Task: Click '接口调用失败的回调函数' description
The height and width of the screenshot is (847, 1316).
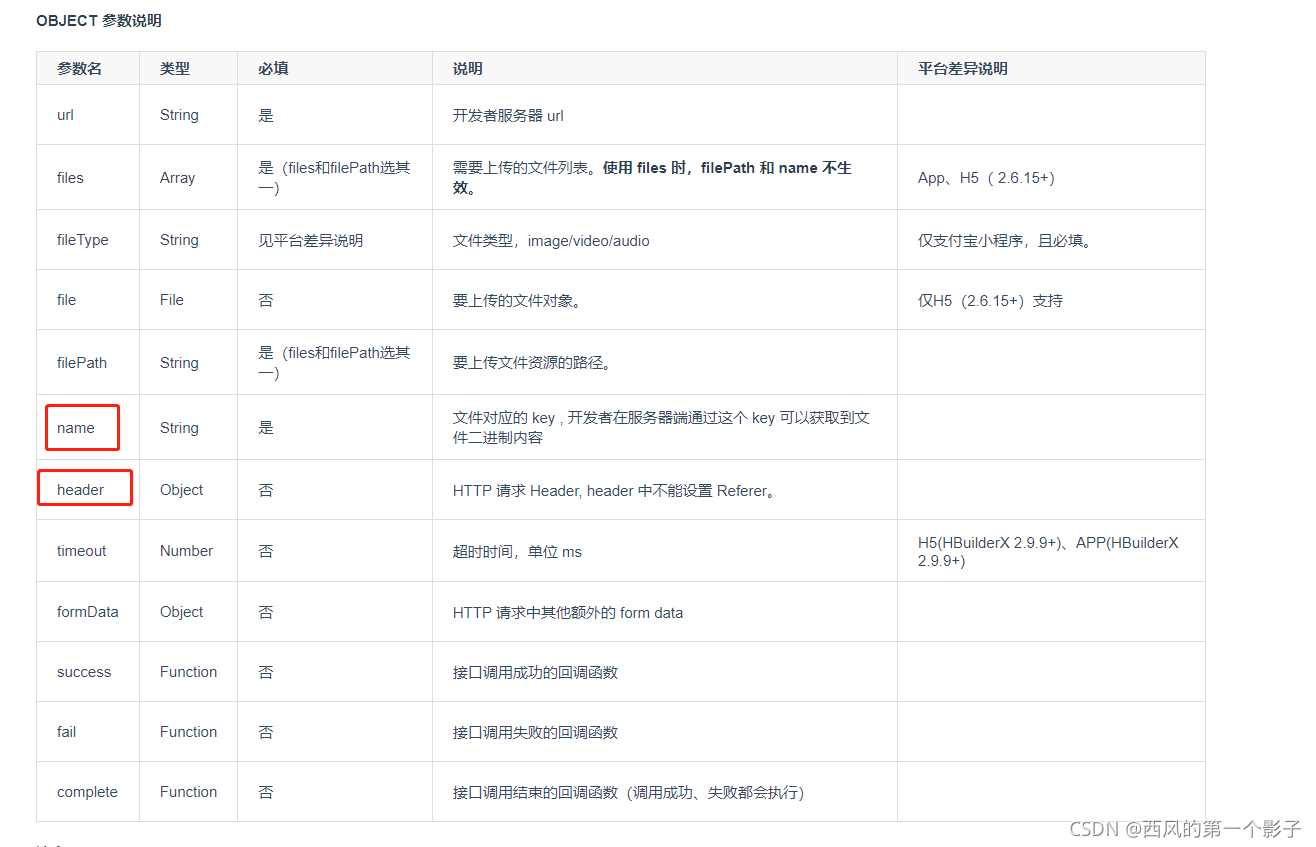Action: (x=535, y=733)
